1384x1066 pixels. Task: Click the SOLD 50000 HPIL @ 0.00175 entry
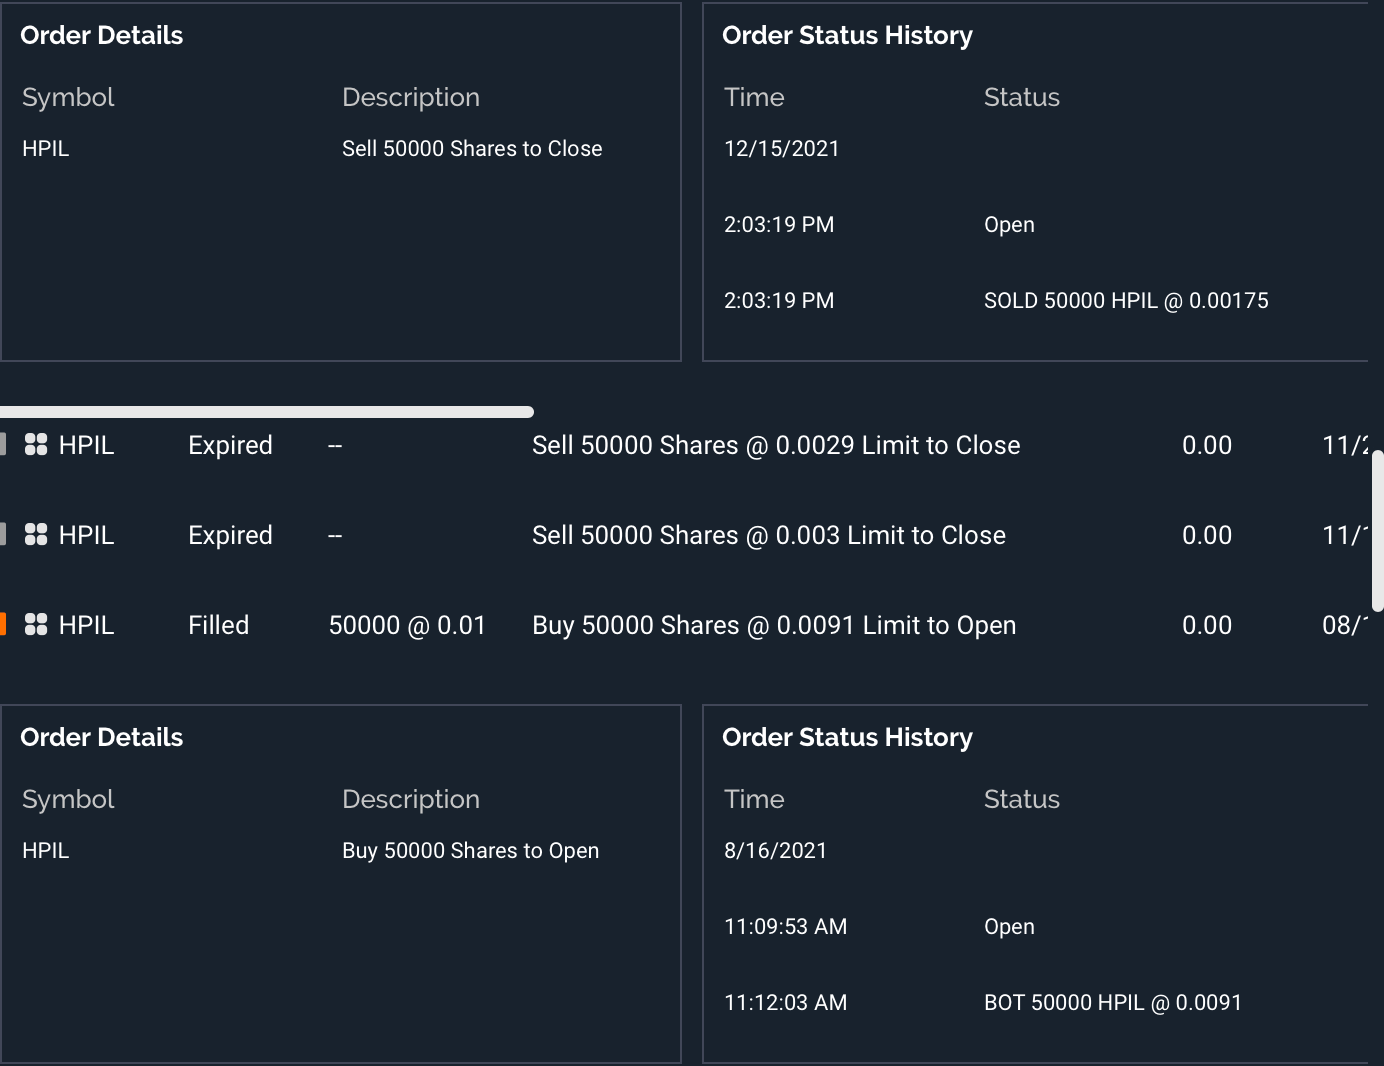coord(1125,301)
